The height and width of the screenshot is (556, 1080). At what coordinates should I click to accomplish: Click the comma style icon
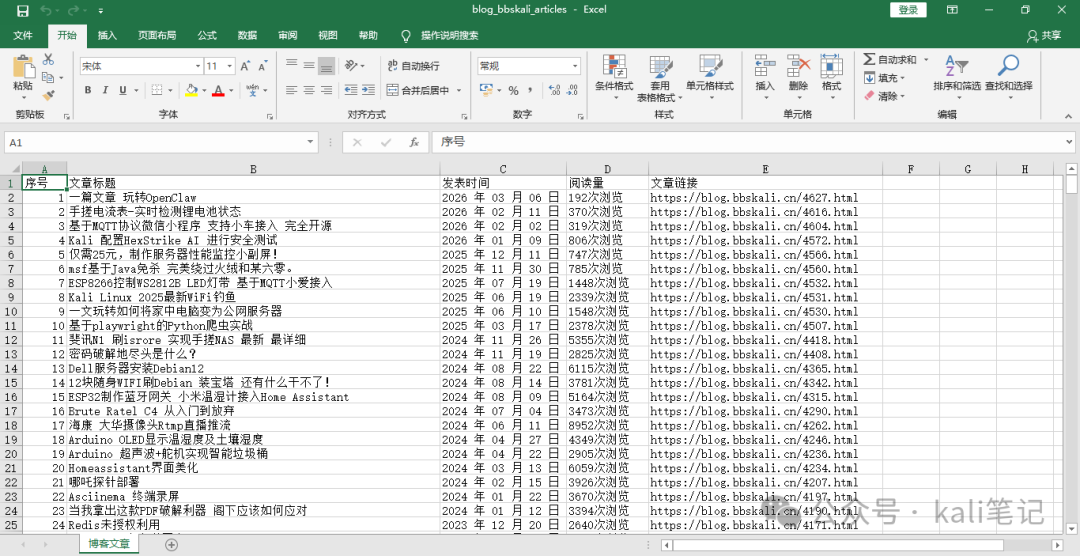pyautogui.click(x=530, y=90)
